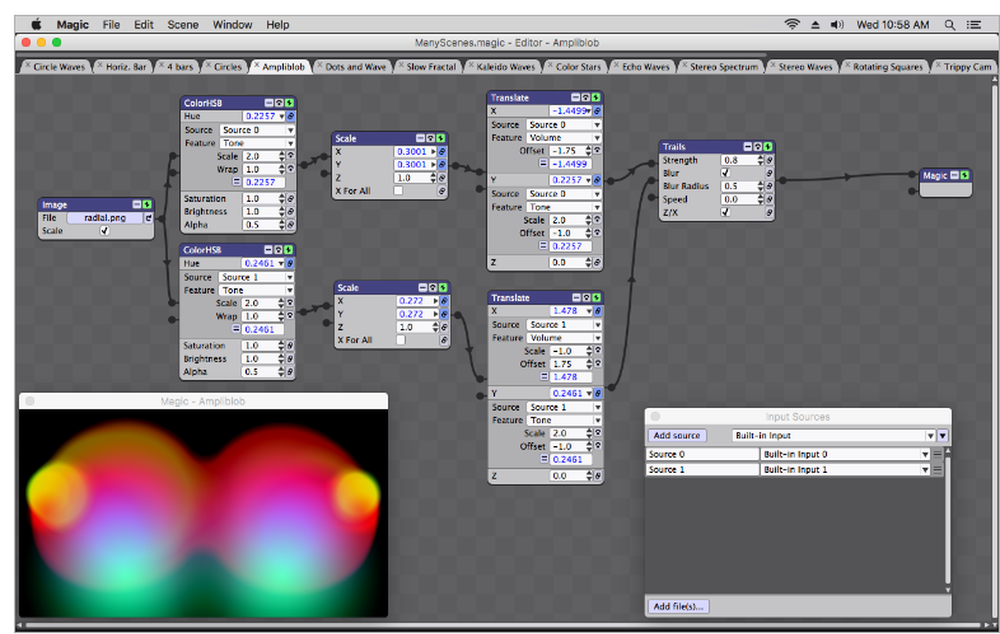The image size is (1000, 634).
Task: Open the Built-in Input 1 dropdown
Action: pos(845,469)
